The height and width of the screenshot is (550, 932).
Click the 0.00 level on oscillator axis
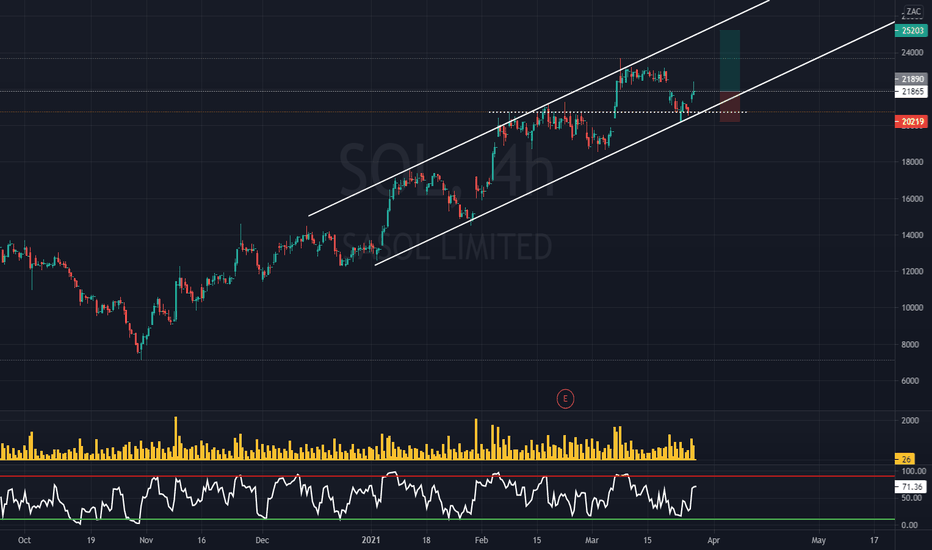pyautogui.click(x=909, y=525)
